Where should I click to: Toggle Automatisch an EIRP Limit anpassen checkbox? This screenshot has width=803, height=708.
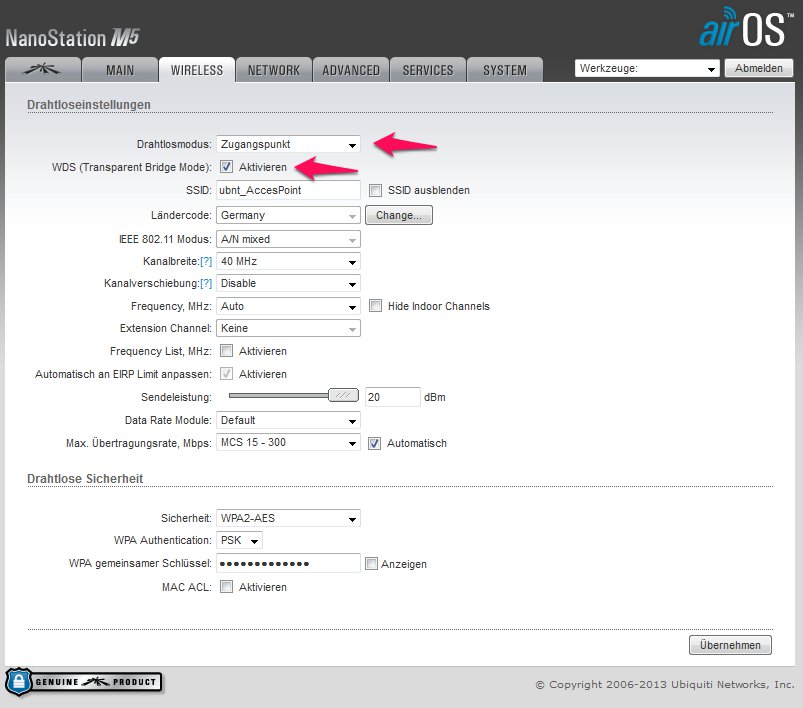point(226,374)
